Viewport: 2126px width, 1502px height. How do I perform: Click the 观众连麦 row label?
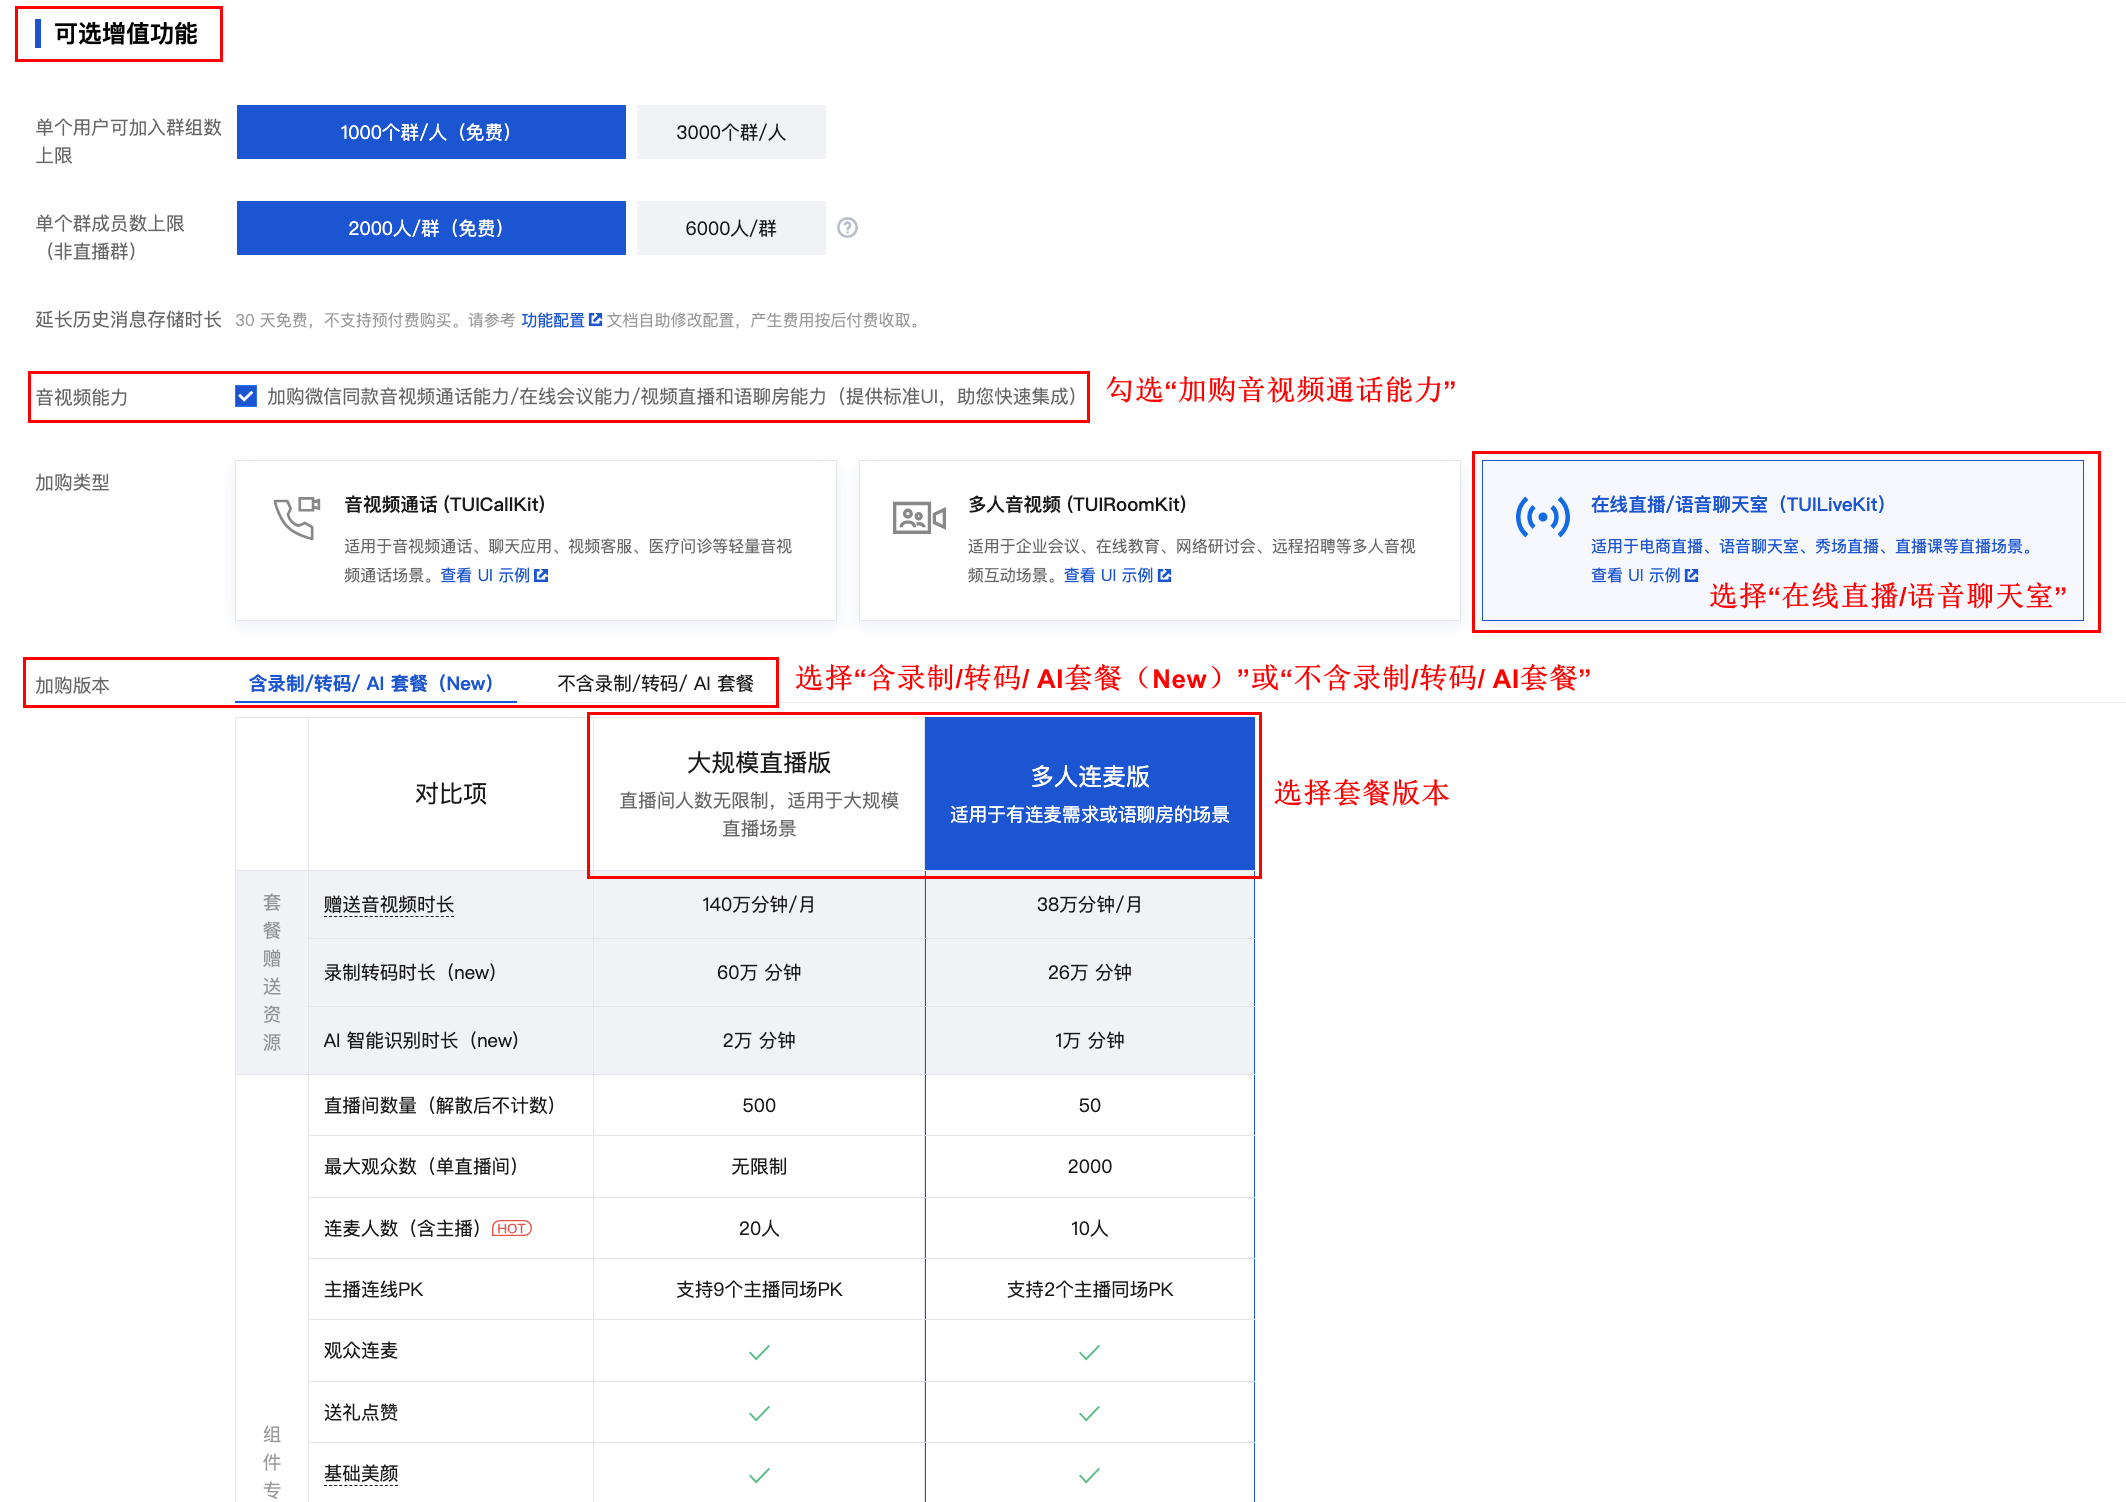(361, 1351)
